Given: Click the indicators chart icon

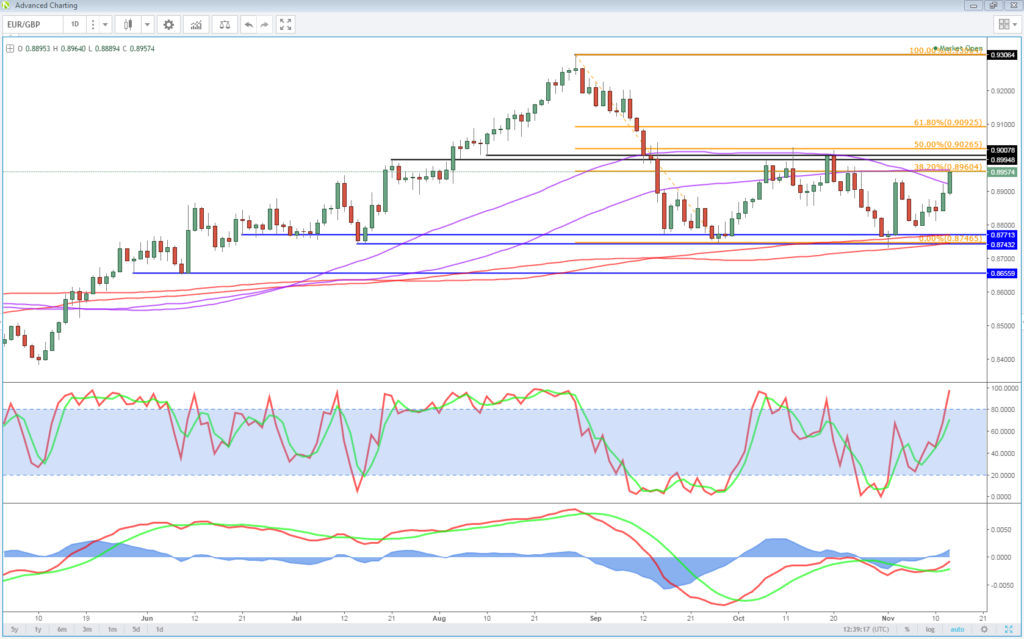Looking at the screenshot, I should pos(198,24).
